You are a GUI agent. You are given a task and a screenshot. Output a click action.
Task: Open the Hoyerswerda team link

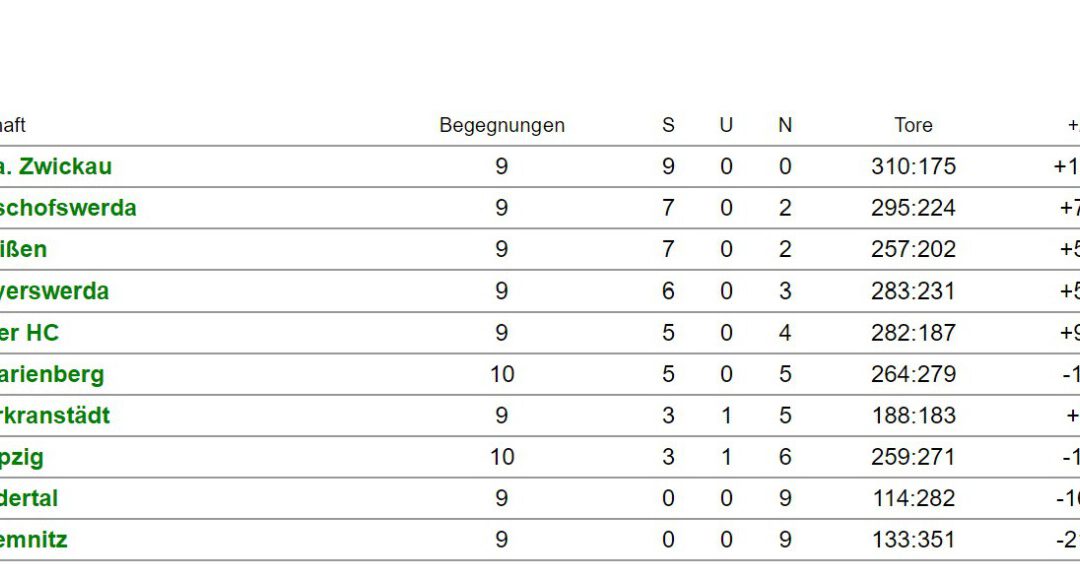[x=54, y=291]
